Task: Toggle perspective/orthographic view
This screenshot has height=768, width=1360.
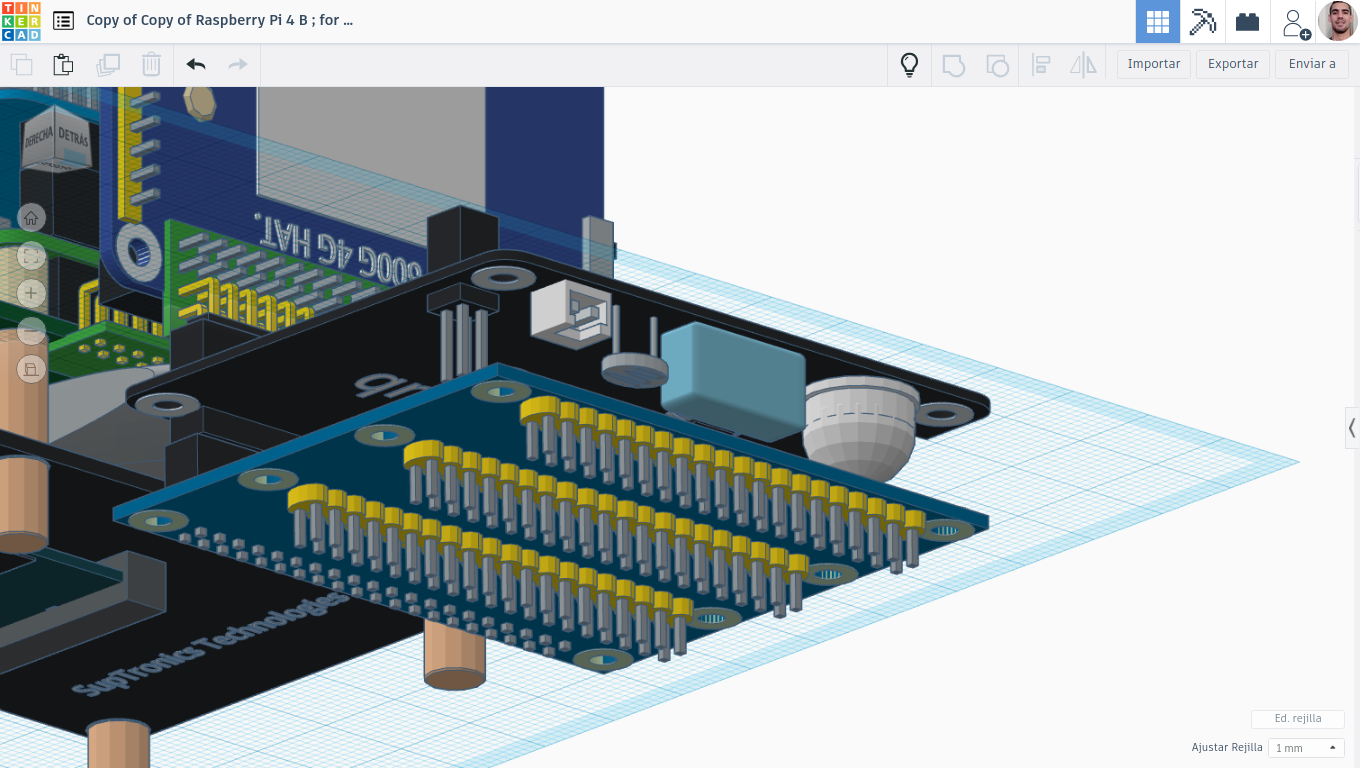Action: [31, 369]
